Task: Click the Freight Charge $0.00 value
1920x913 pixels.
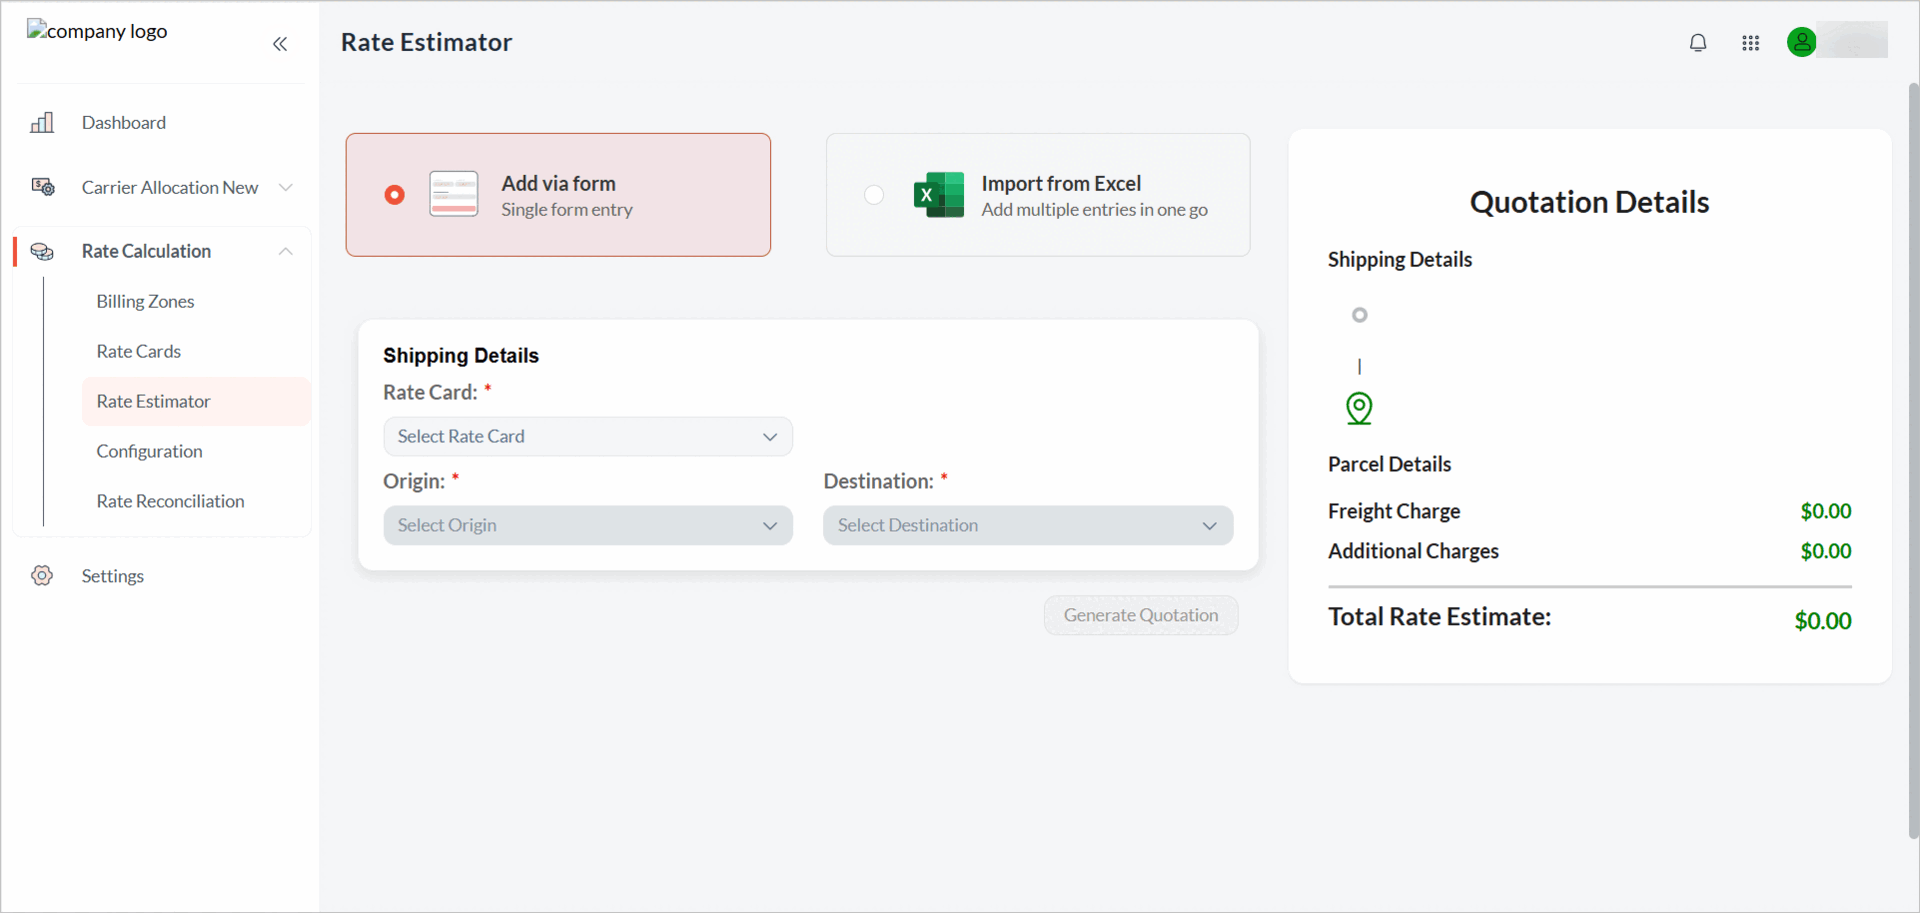Action: (x=1826, y=511)
